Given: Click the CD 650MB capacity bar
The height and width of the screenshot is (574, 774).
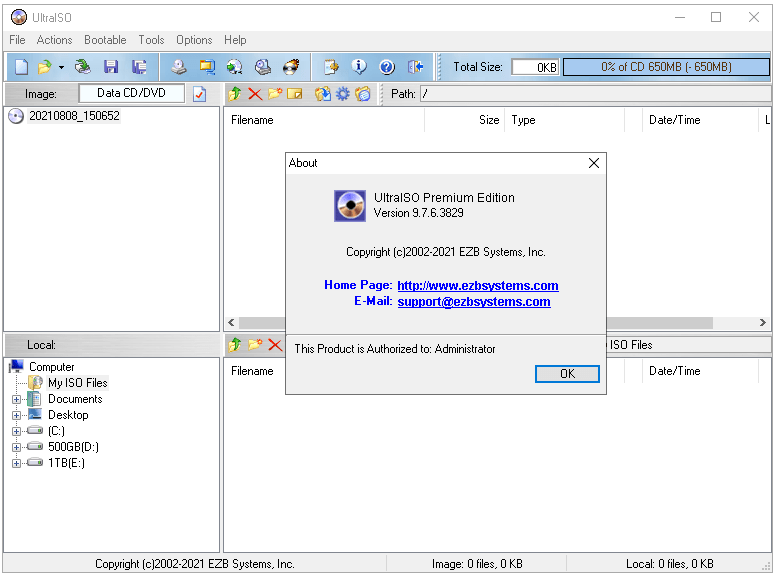Looking at the screenshot, I should 666,67.
